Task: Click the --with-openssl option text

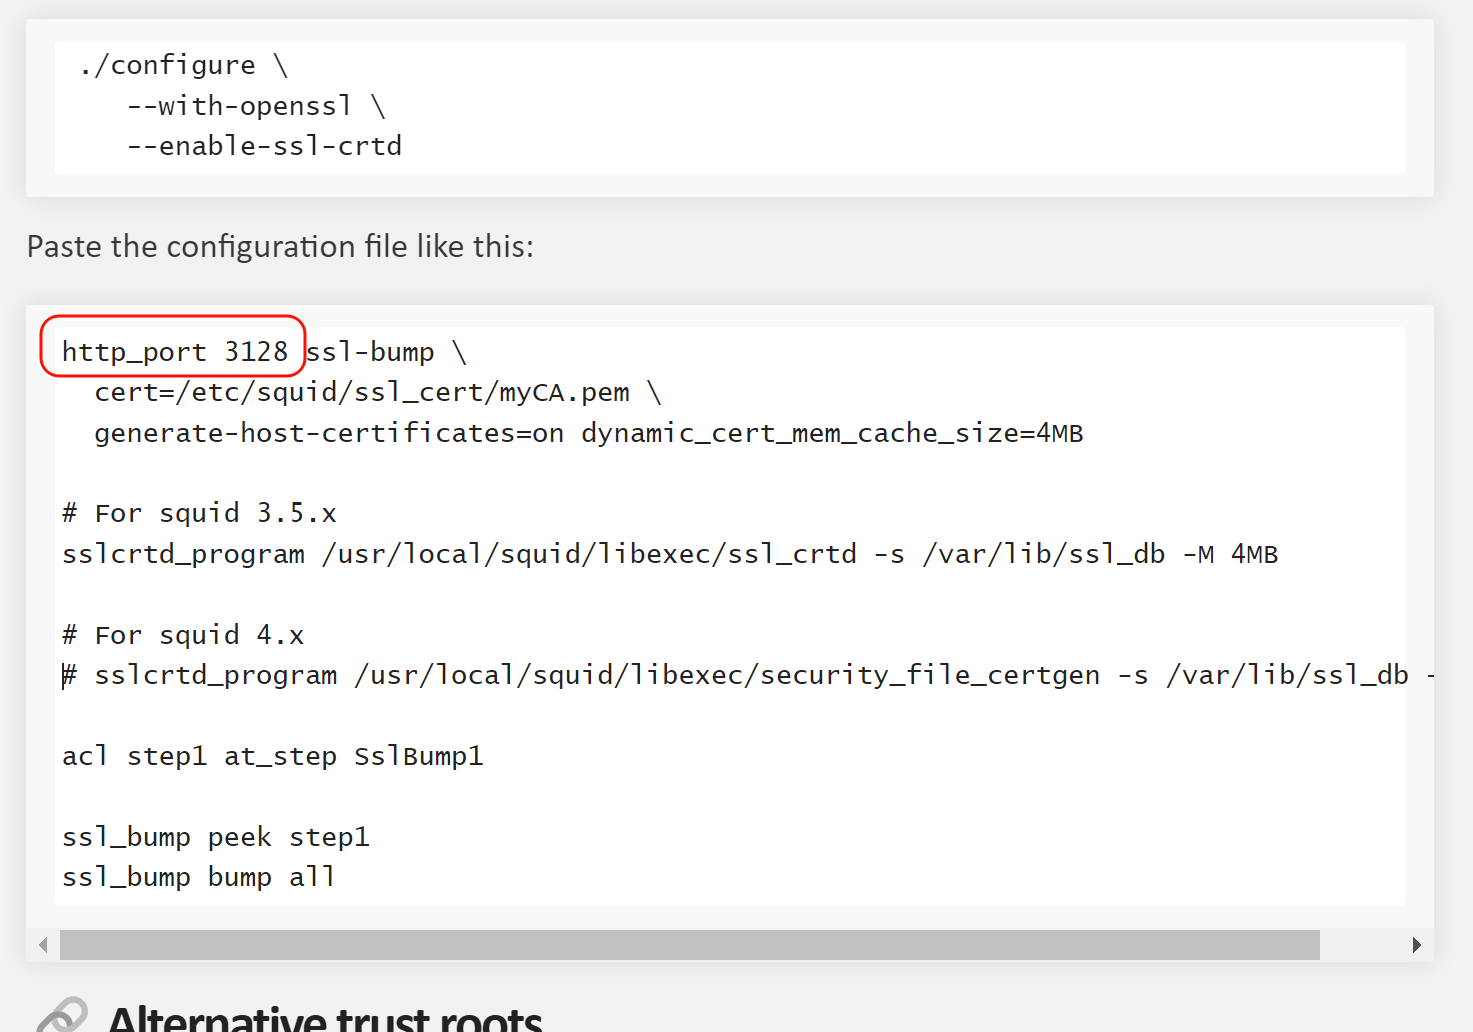Action: 240,106
